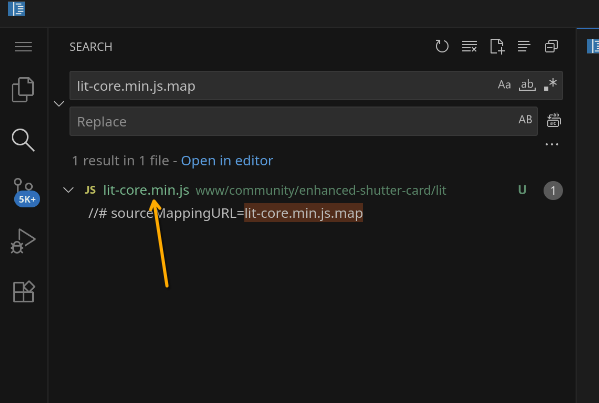Toggle Match Whole Word option
Screen dimensions: 599x403
pos(527,85)
